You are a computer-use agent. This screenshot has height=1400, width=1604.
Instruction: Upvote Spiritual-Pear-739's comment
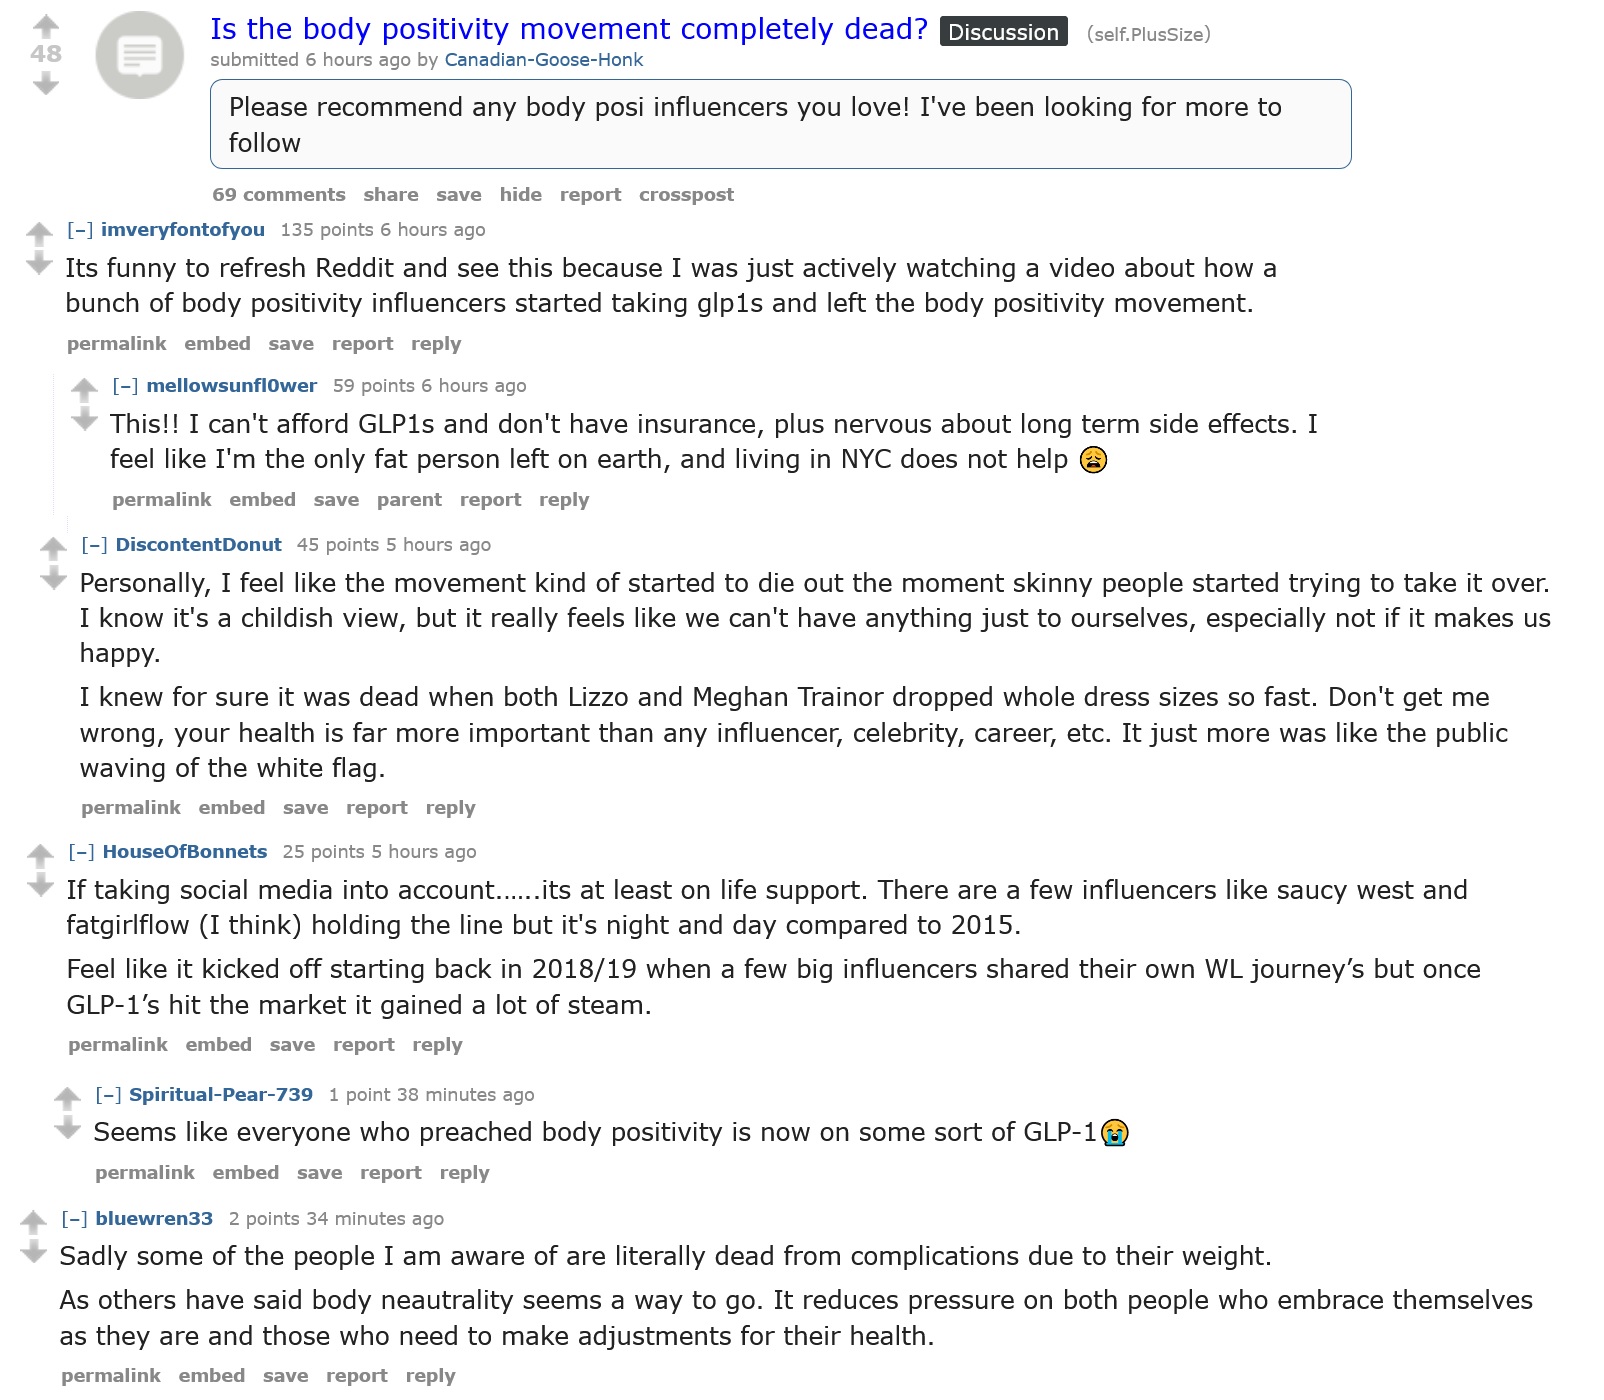[x=67, y=1098]
